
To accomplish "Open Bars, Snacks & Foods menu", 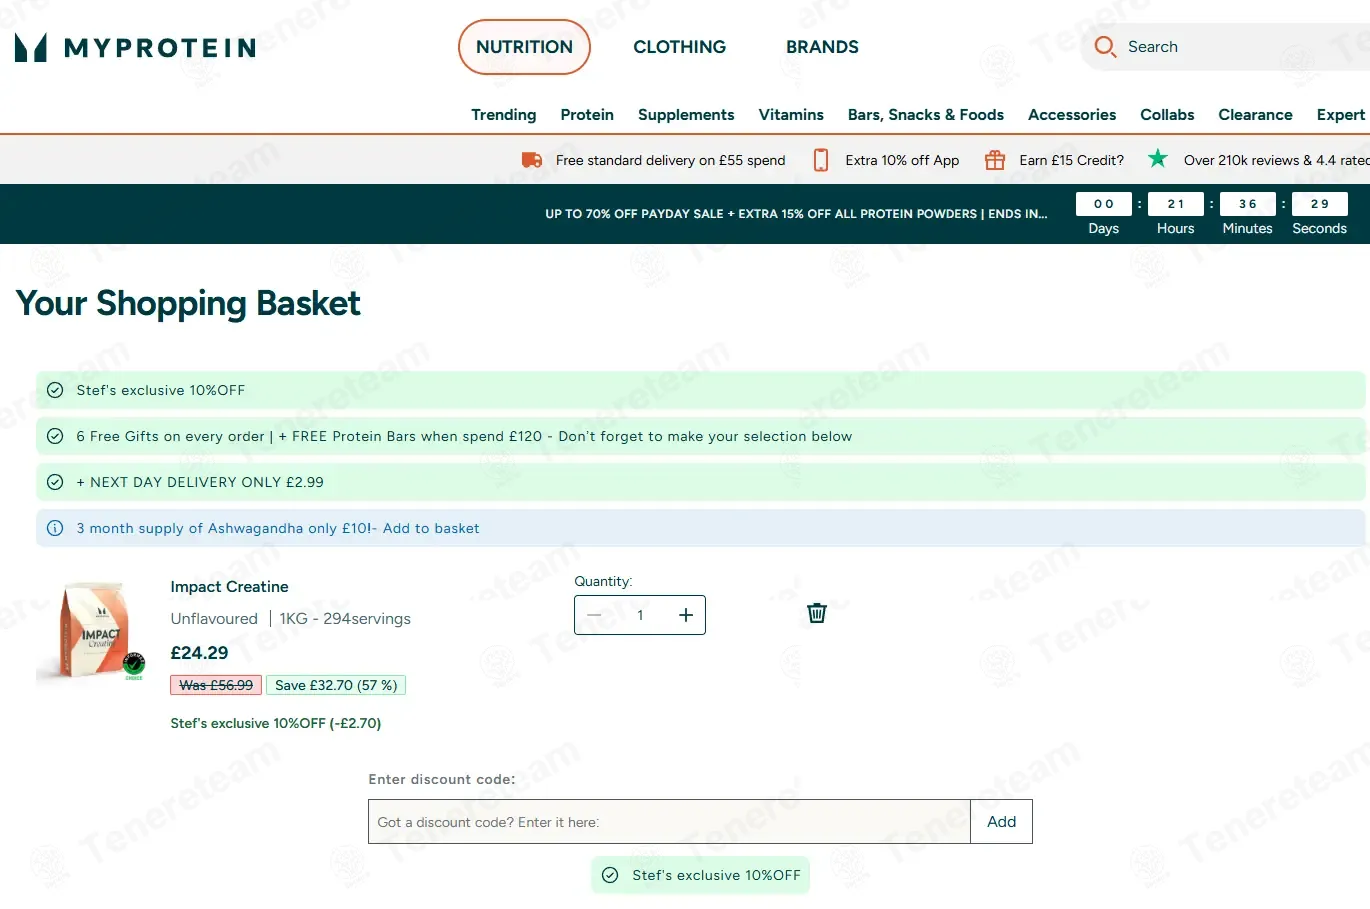I will pyautogui.click(x=926, y=115).
